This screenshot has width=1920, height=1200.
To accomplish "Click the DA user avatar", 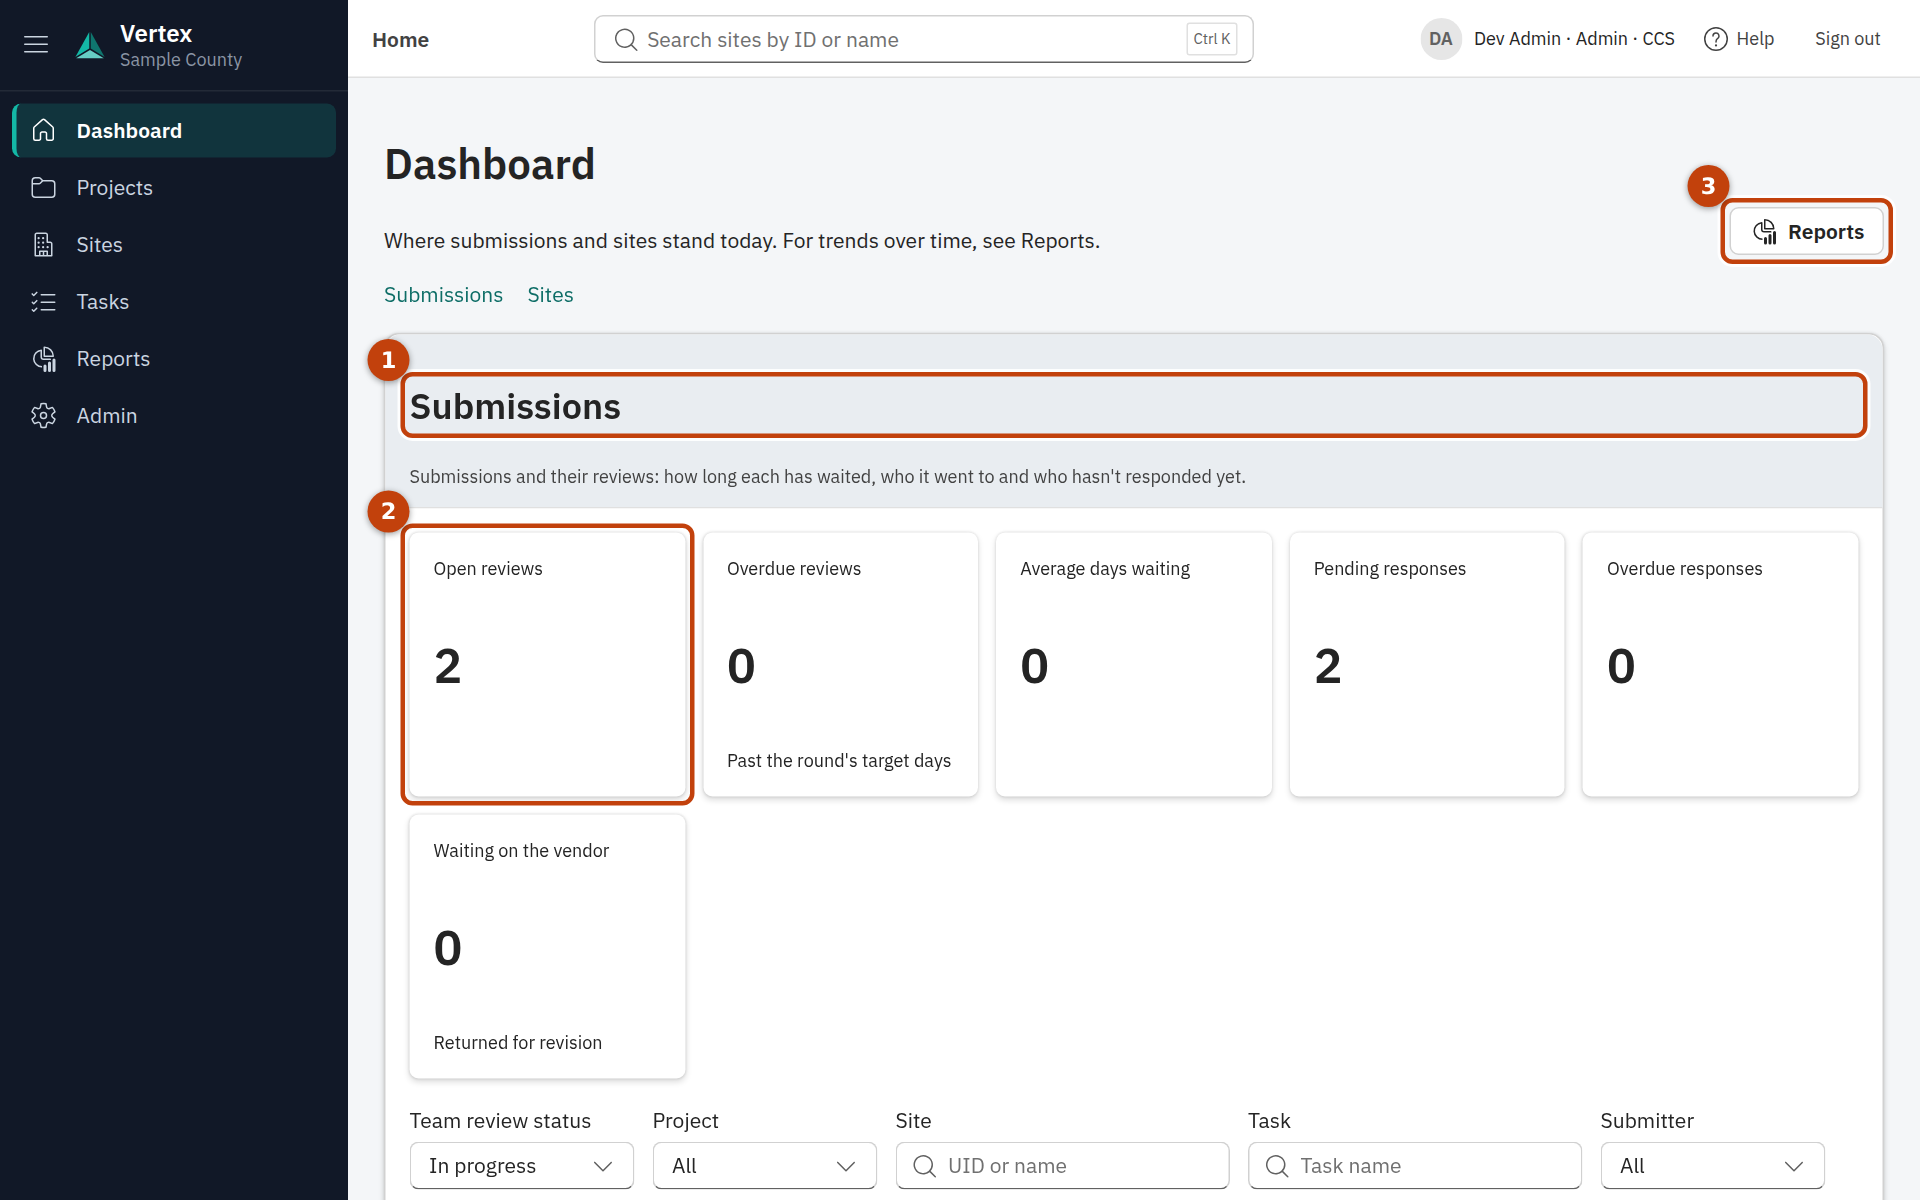I will click(x=1440, y=39).
